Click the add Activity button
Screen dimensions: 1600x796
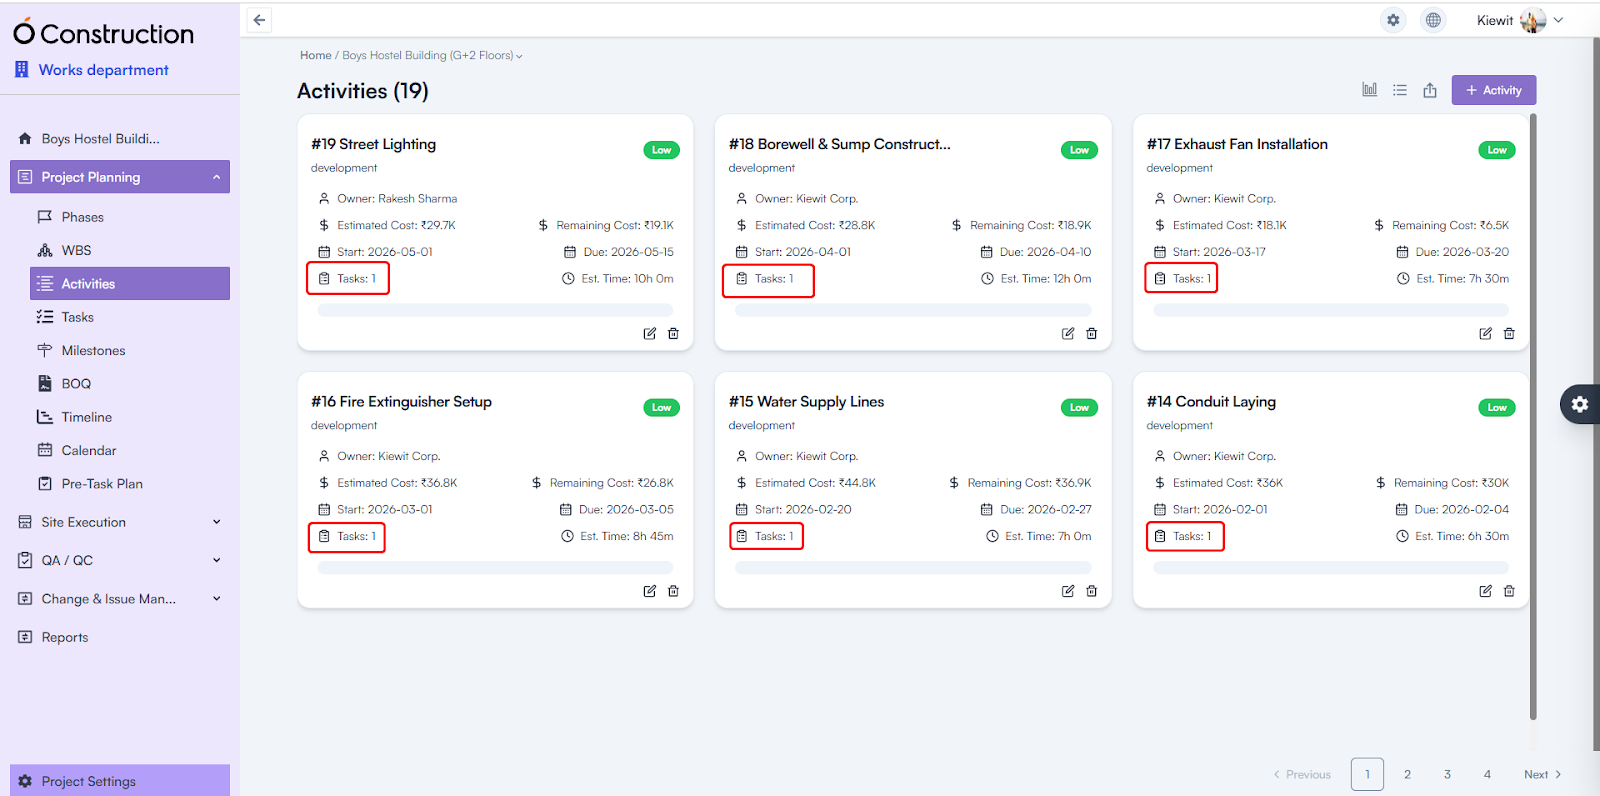(x=1493, y=90)
